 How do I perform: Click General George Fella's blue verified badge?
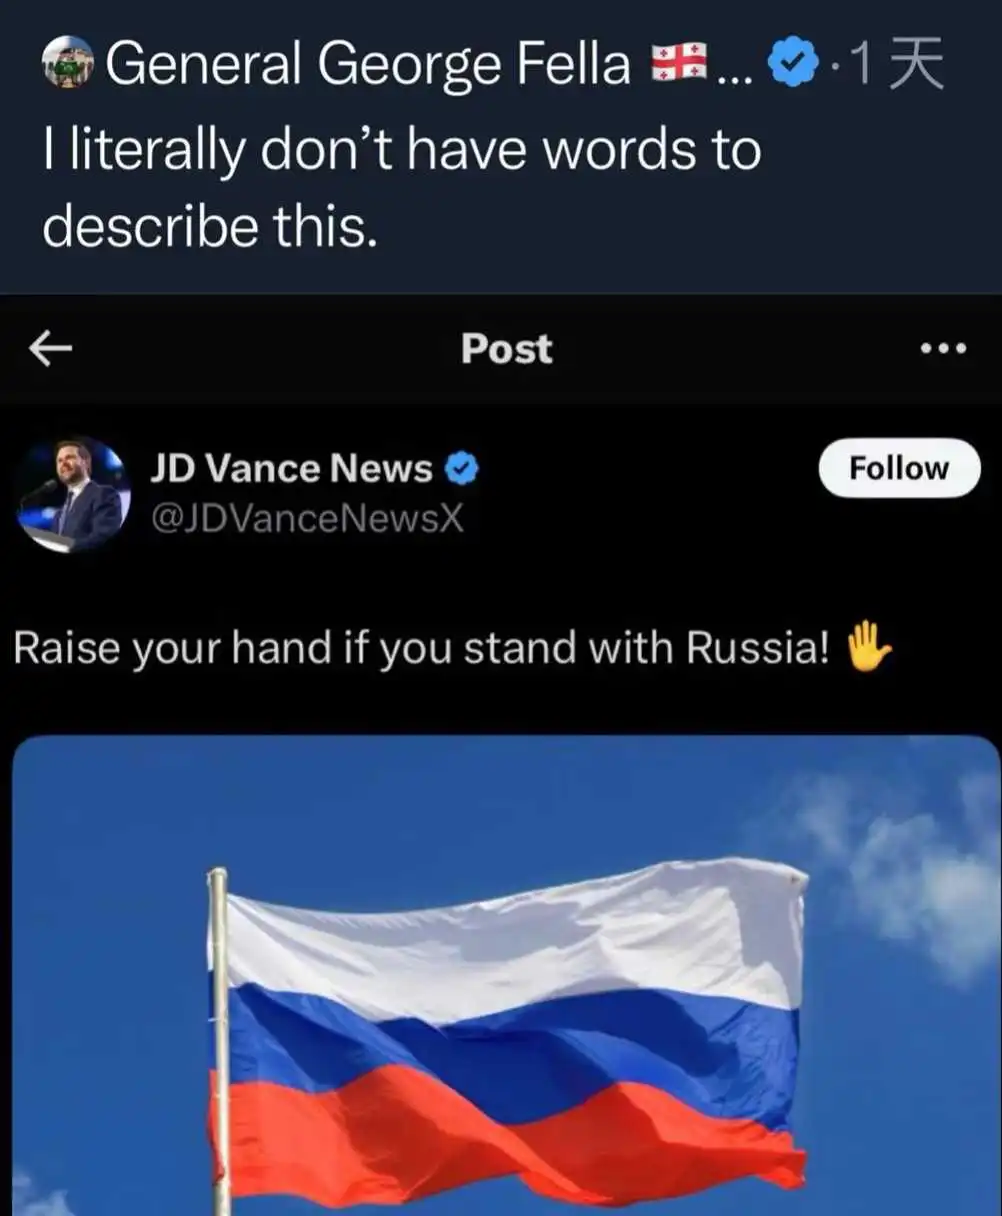tap(792, 66)
